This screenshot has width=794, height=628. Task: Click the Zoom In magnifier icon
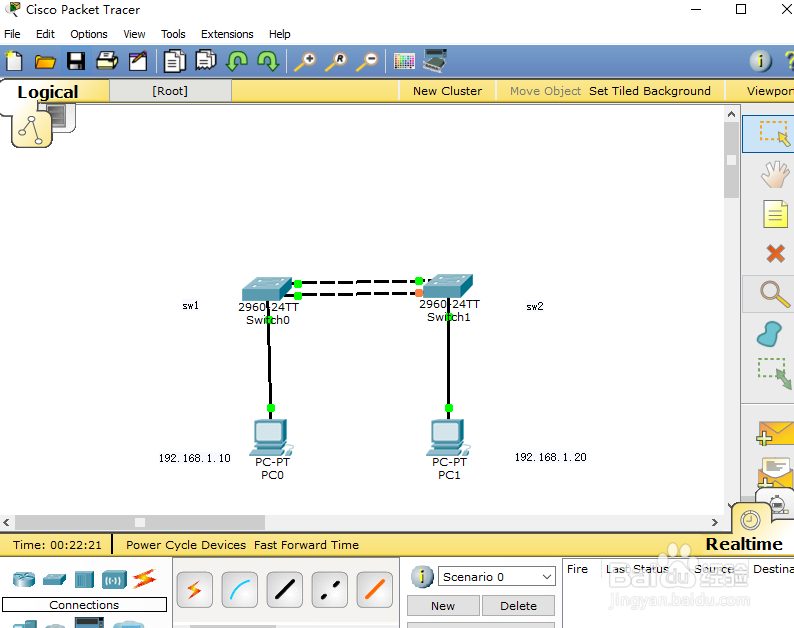pos(305,61)
